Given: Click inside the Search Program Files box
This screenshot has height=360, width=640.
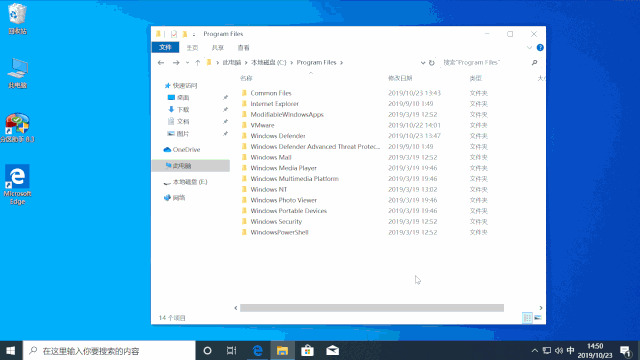Looking at the screenshot, I should pos(486,62).
